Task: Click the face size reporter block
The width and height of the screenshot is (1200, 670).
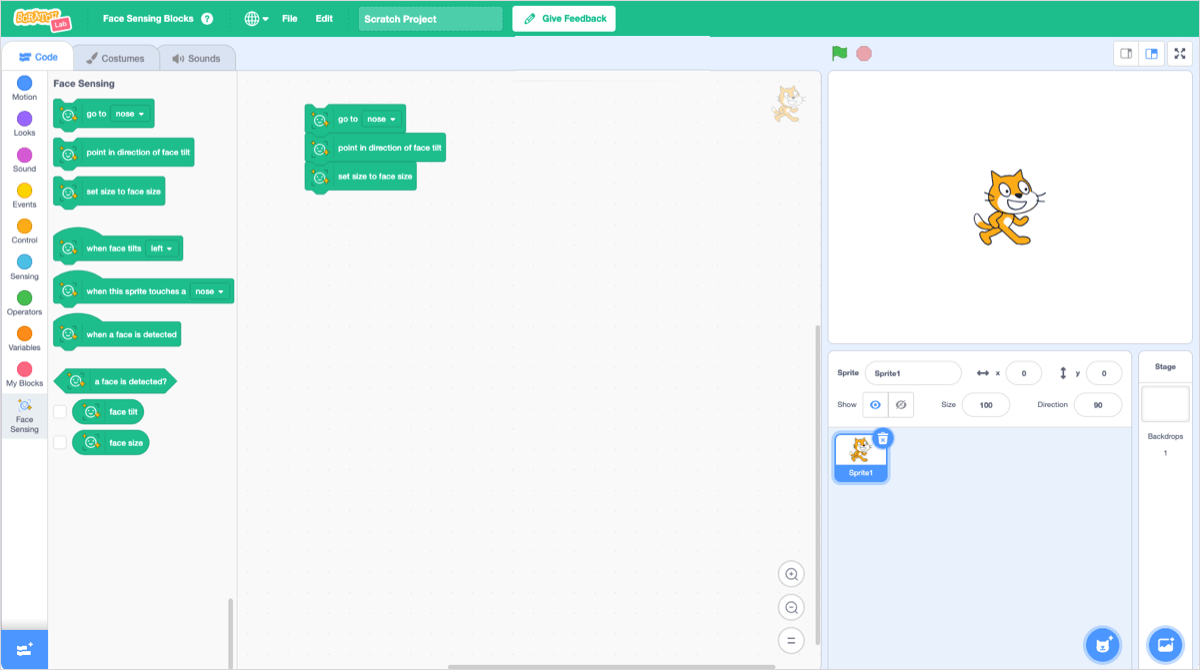Action: click(x=111, y=442)
